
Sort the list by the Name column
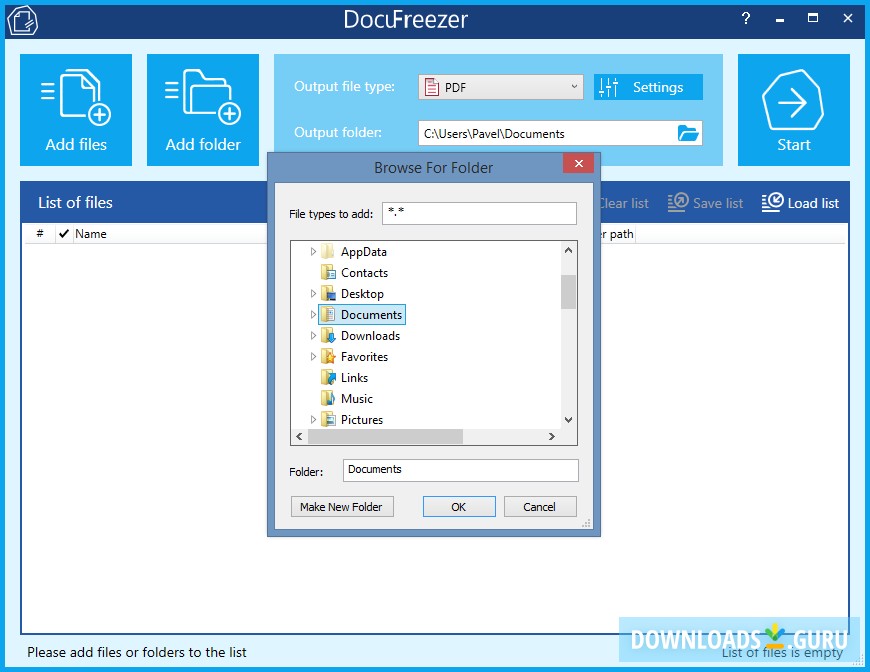coord(91,234)
